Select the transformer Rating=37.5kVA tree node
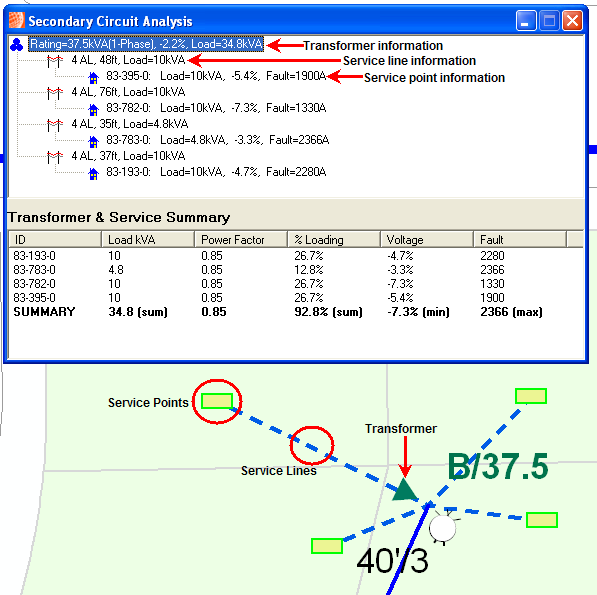 pyautogui.click(x=147, y=44)
